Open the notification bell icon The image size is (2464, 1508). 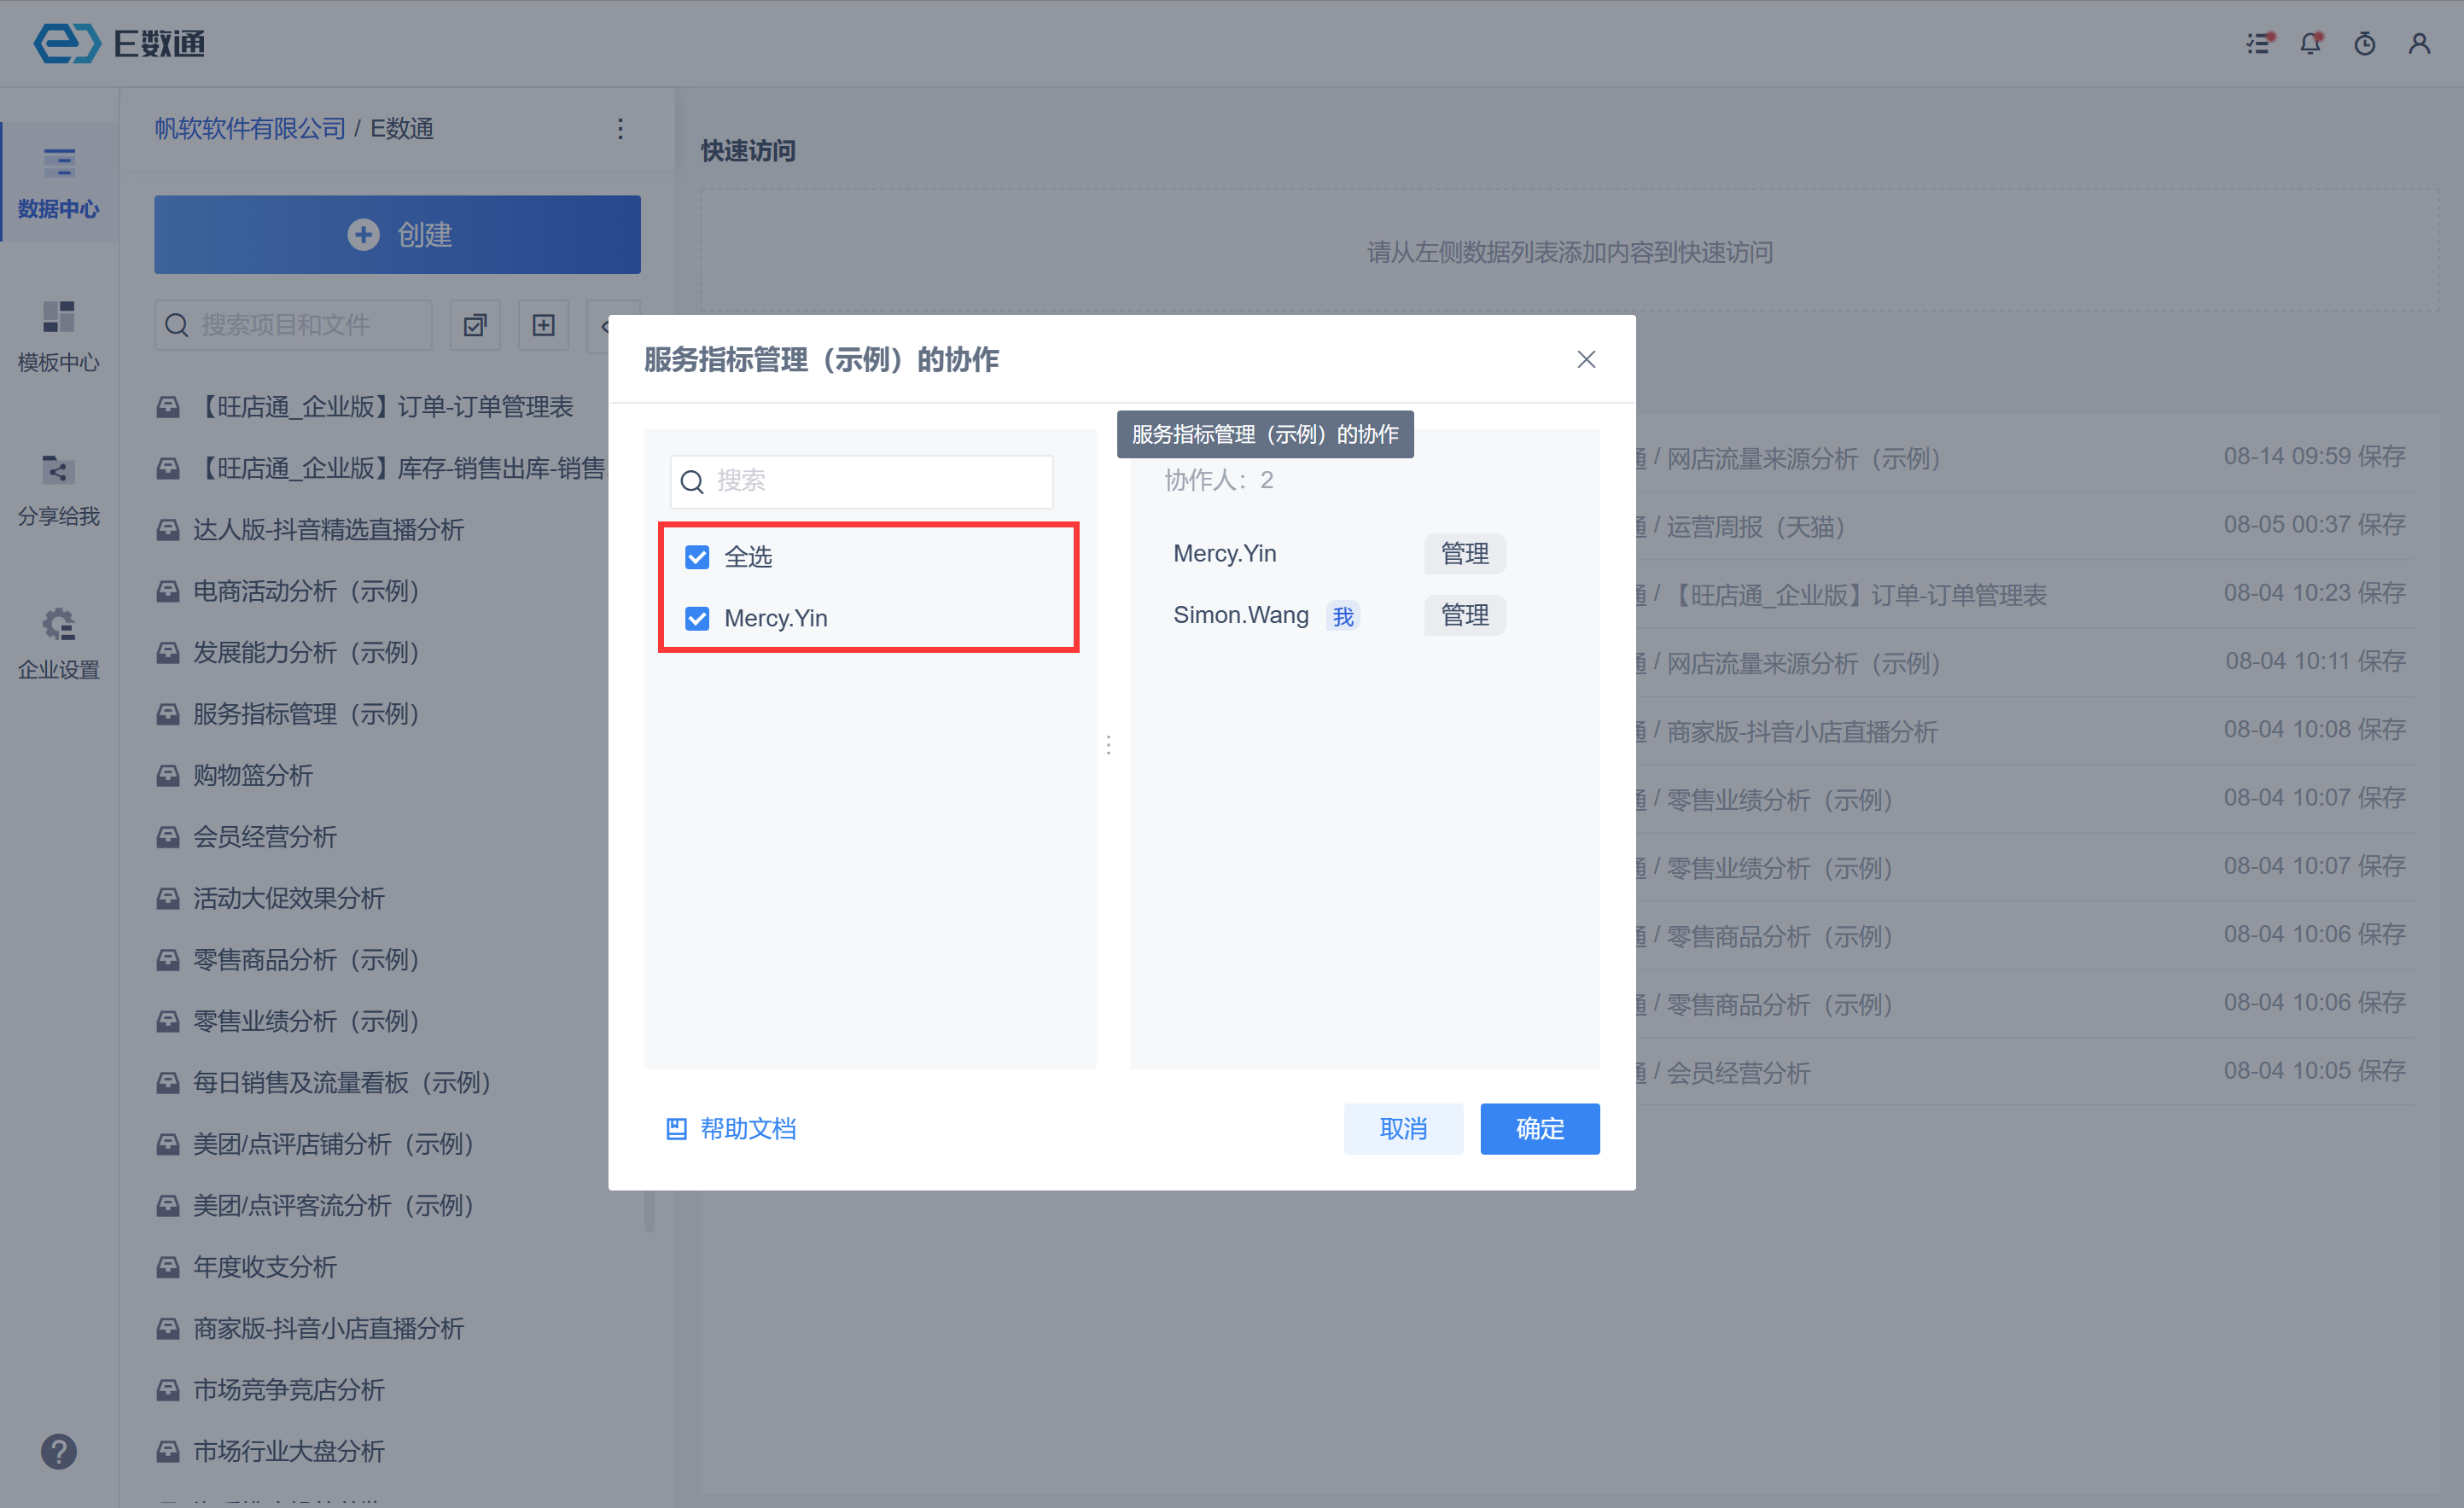pos(2310,43)
